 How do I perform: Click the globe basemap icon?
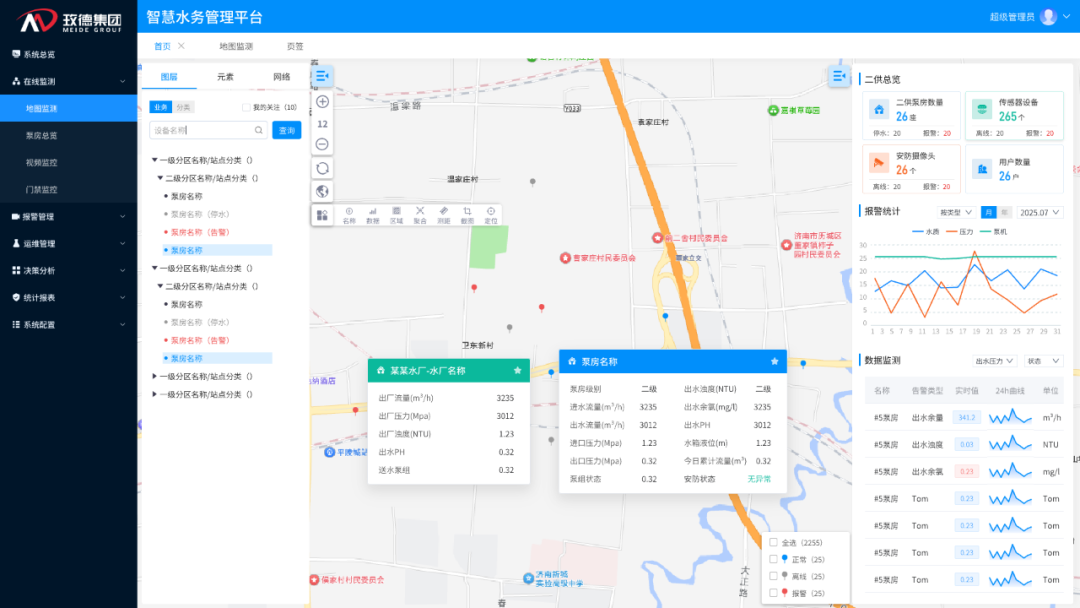[322, 191]
